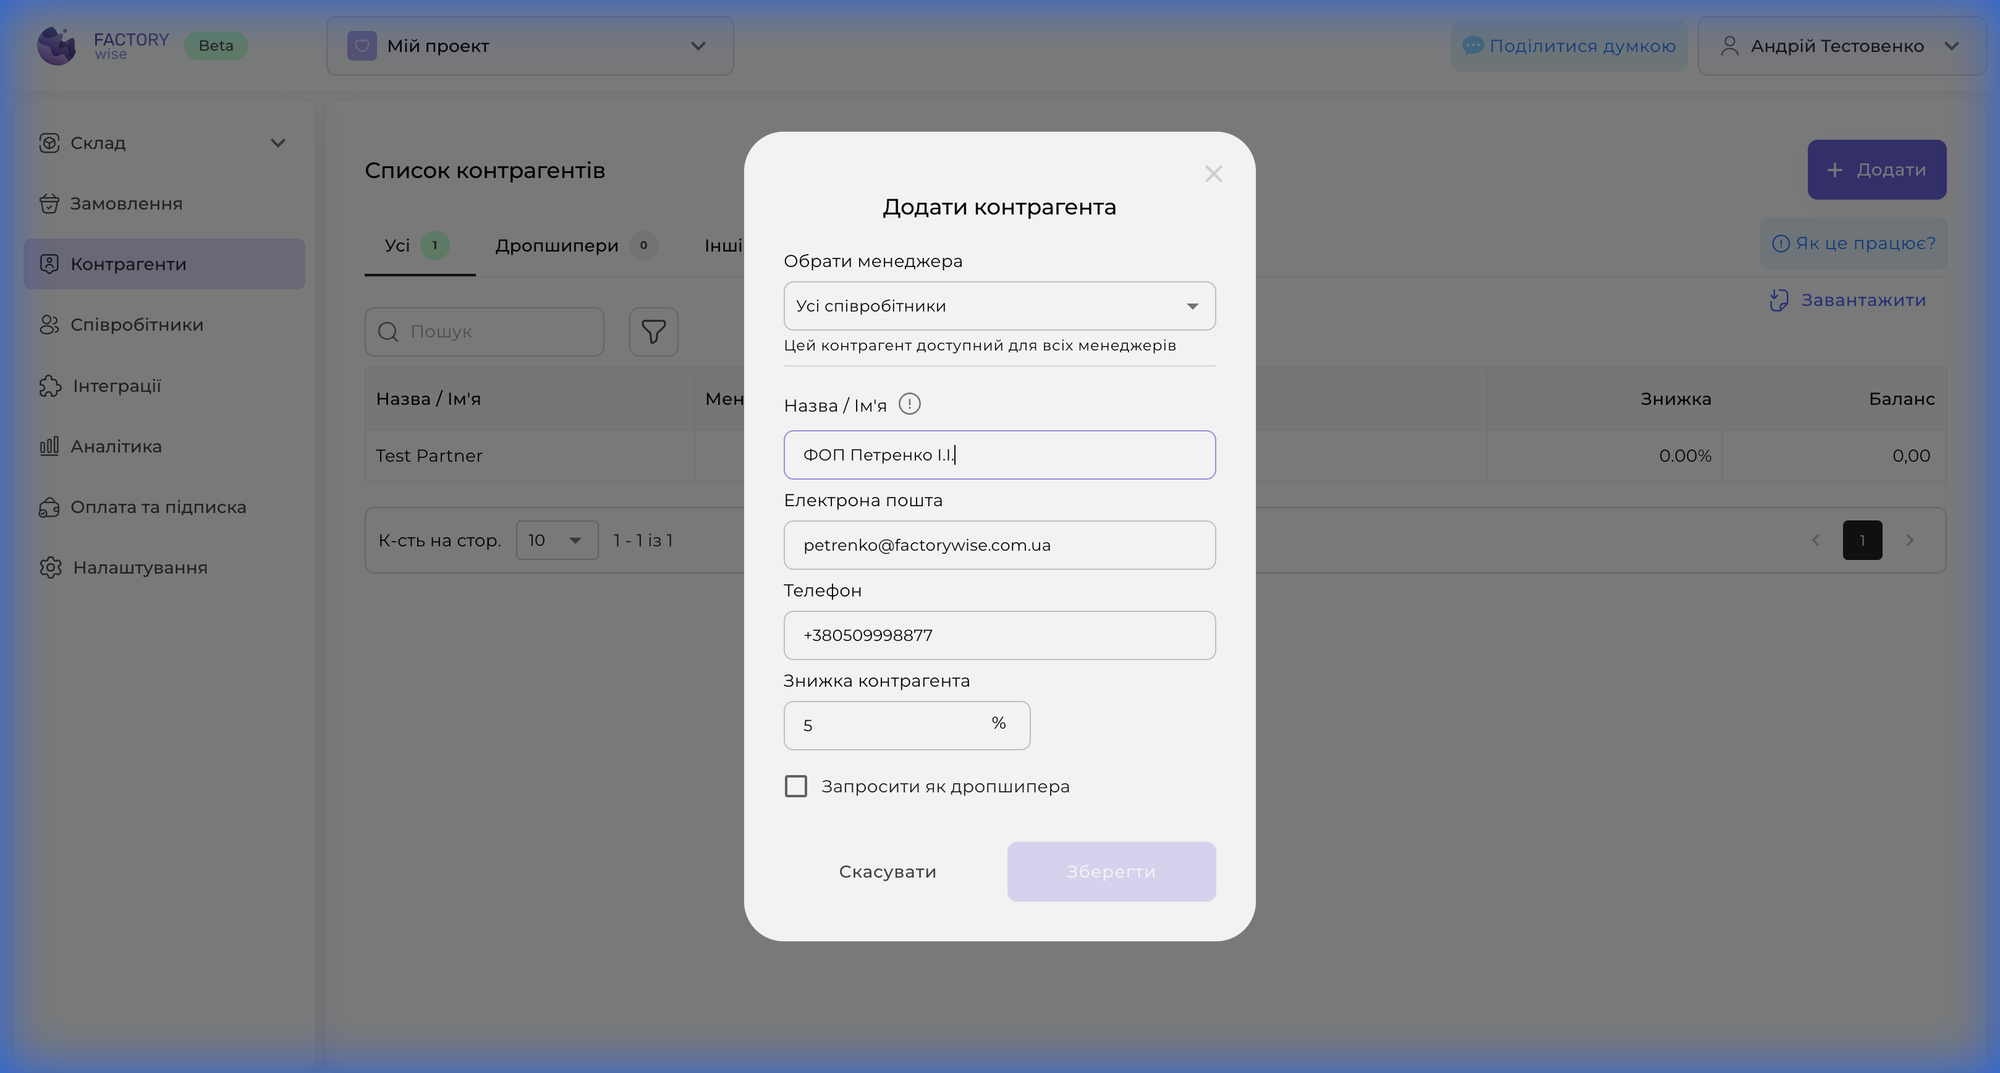Switch to the Дропшипери tab

coord(557,246)
